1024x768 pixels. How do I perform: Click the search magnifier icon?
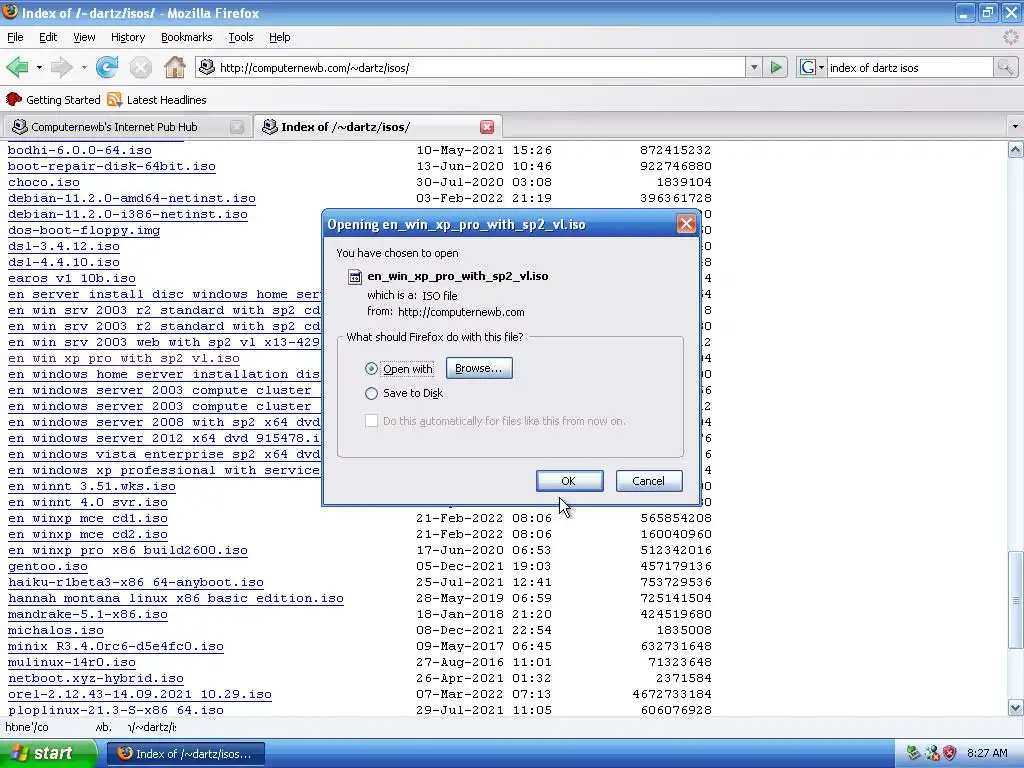1005,67
